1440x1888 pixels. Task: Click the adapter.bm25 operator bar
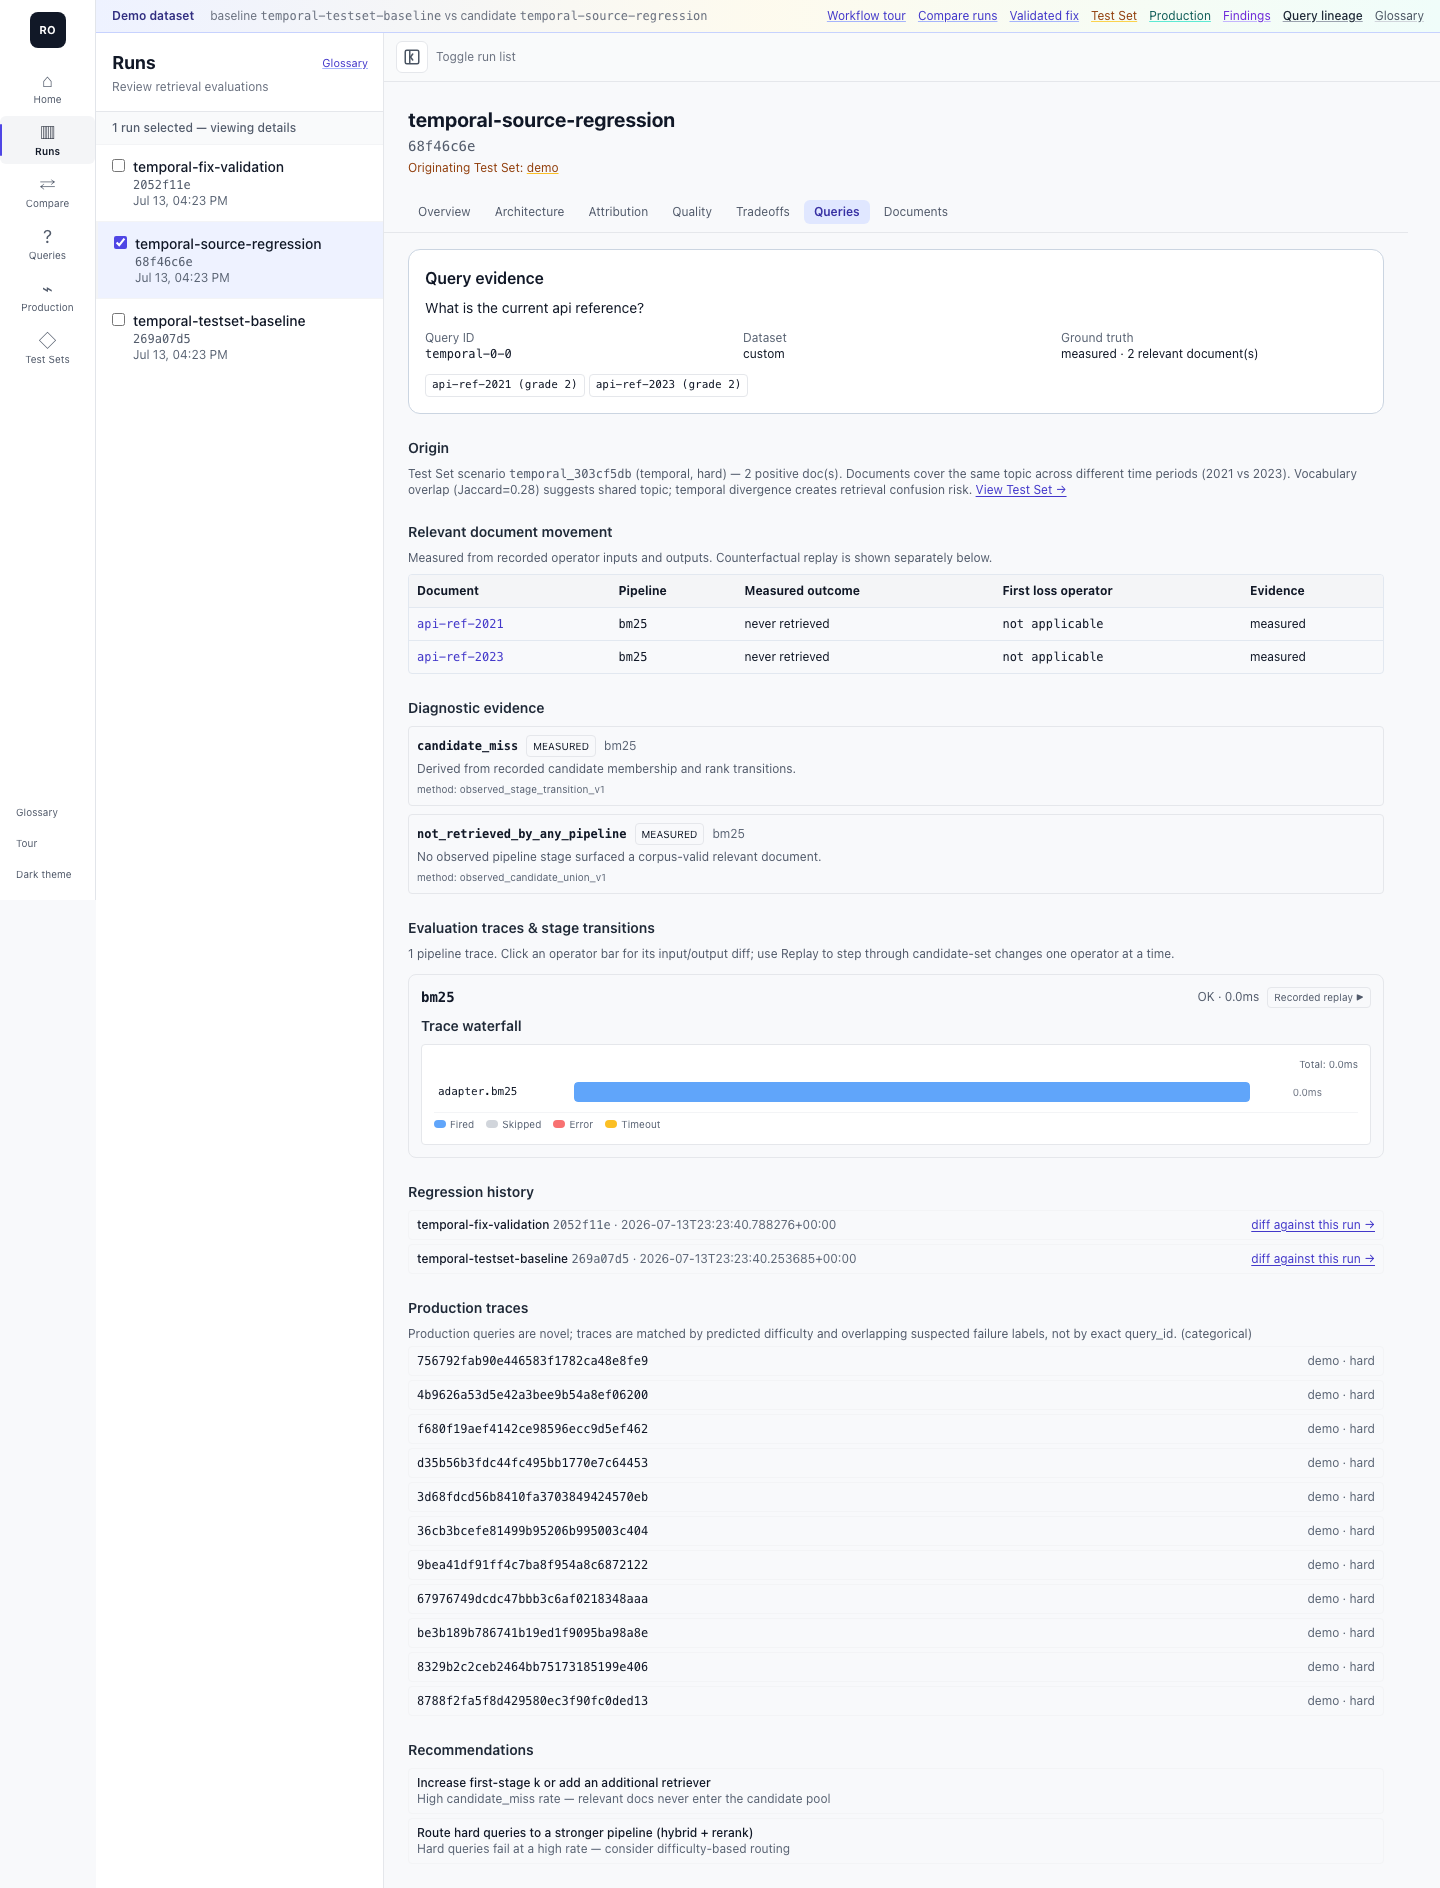pyautogui.click(x=912, y=1092)
